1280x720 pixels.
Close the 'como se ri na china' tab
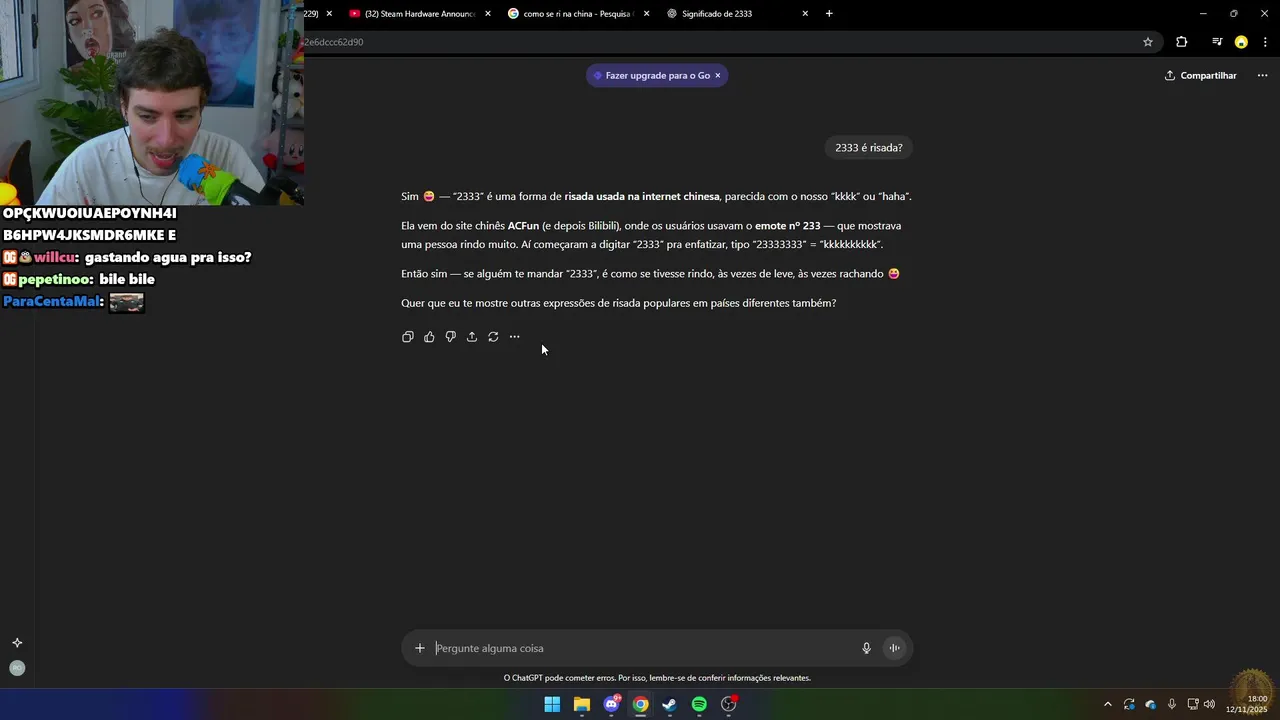(x=646, y=14)
